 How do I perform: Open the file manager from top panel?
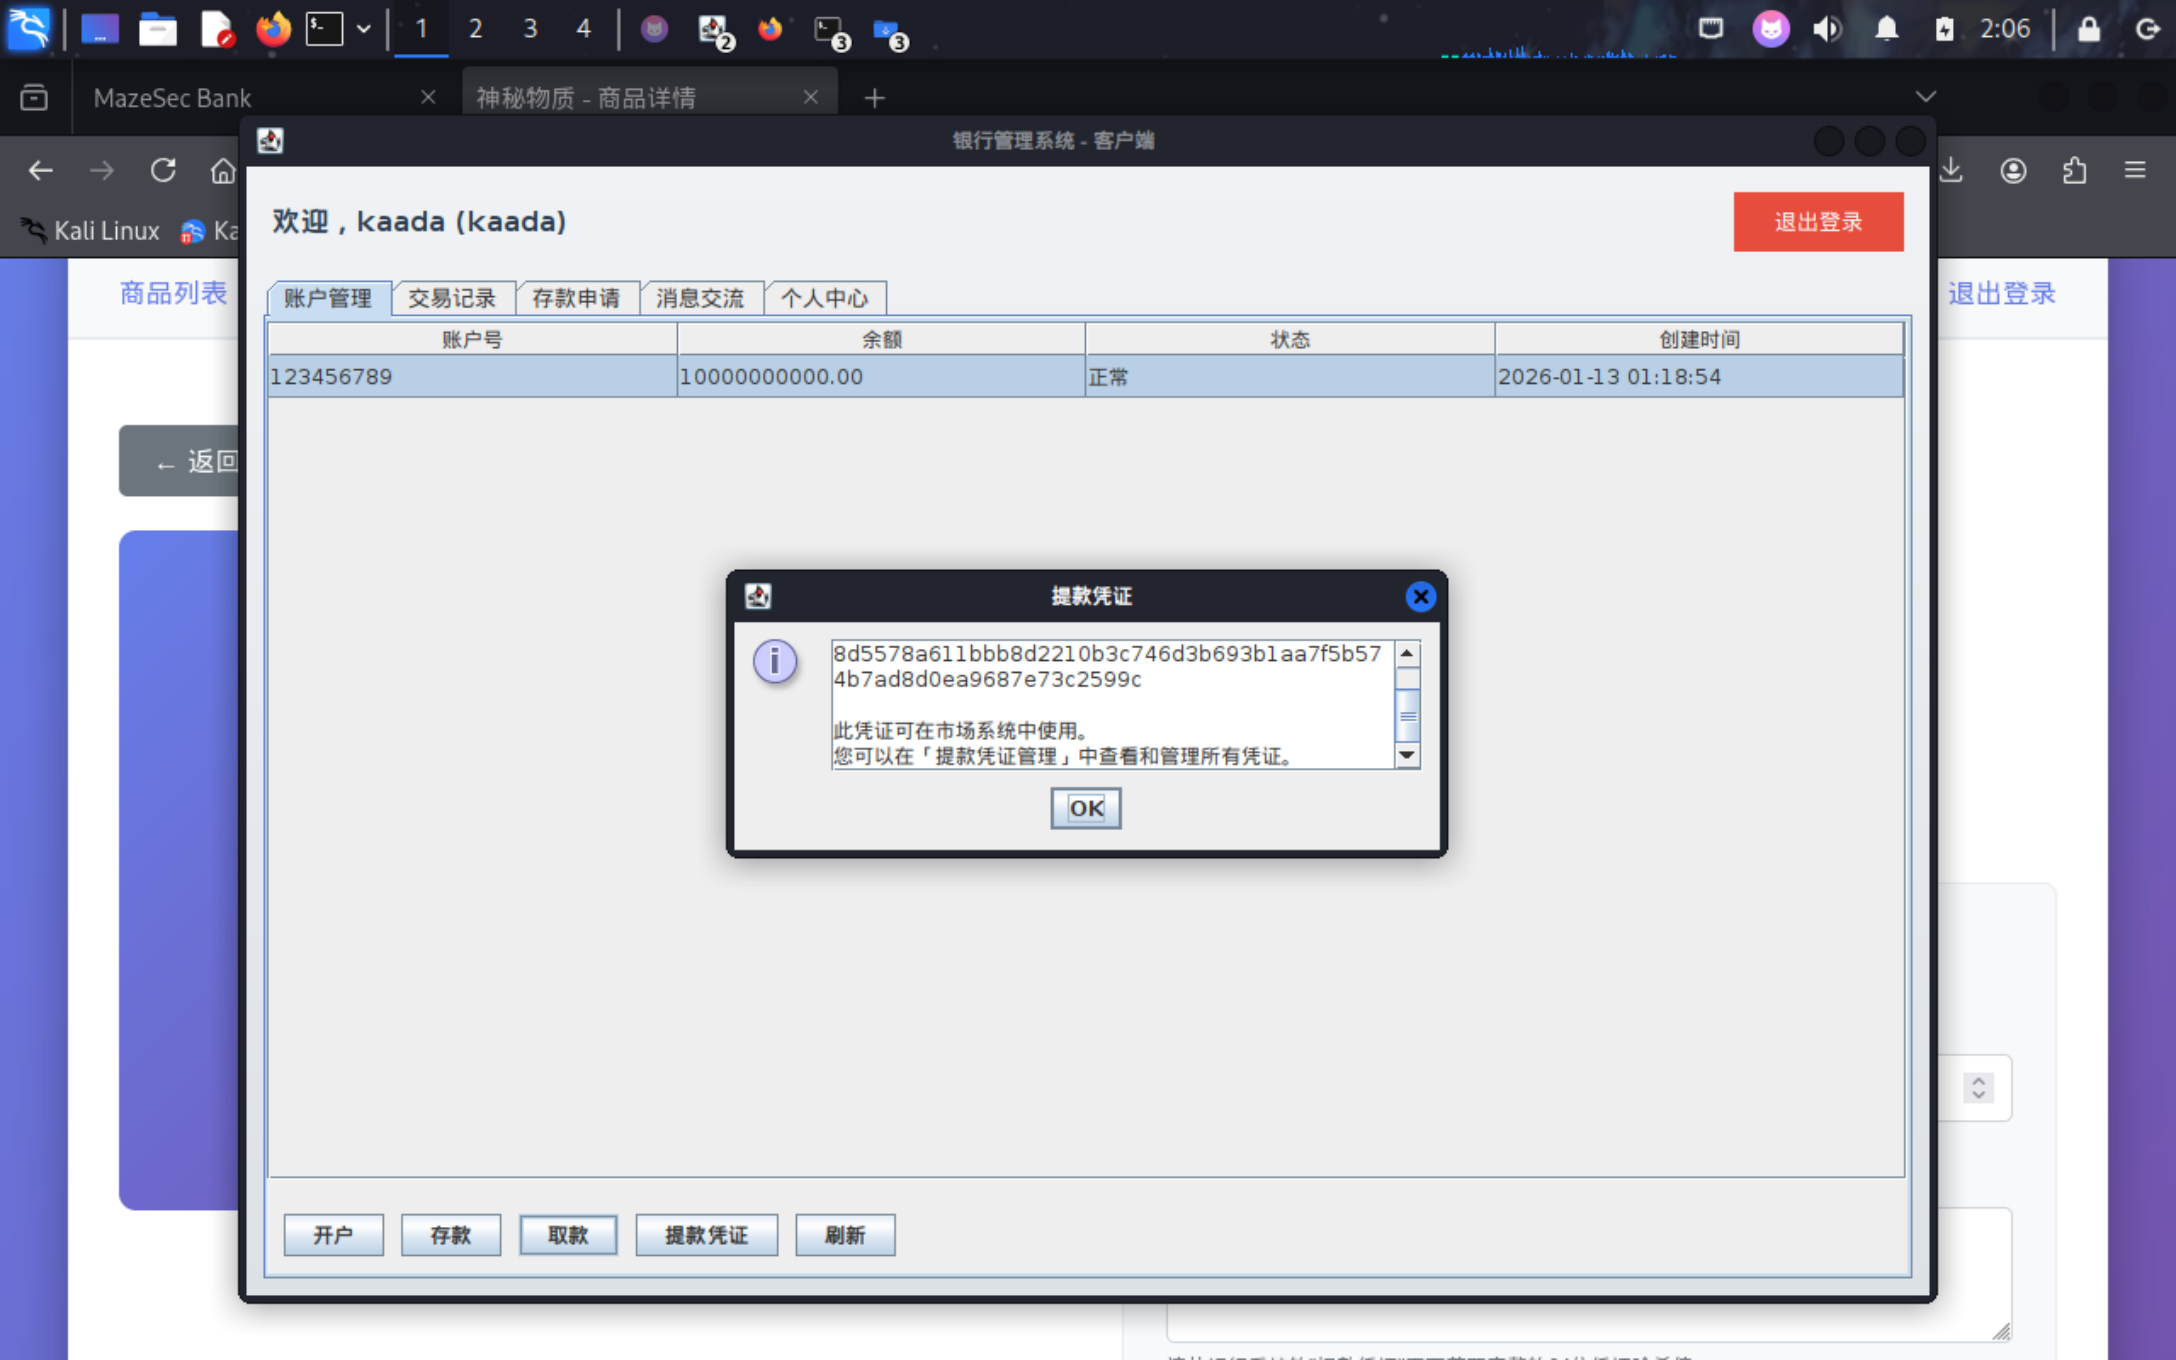click(x=157, y=29)
